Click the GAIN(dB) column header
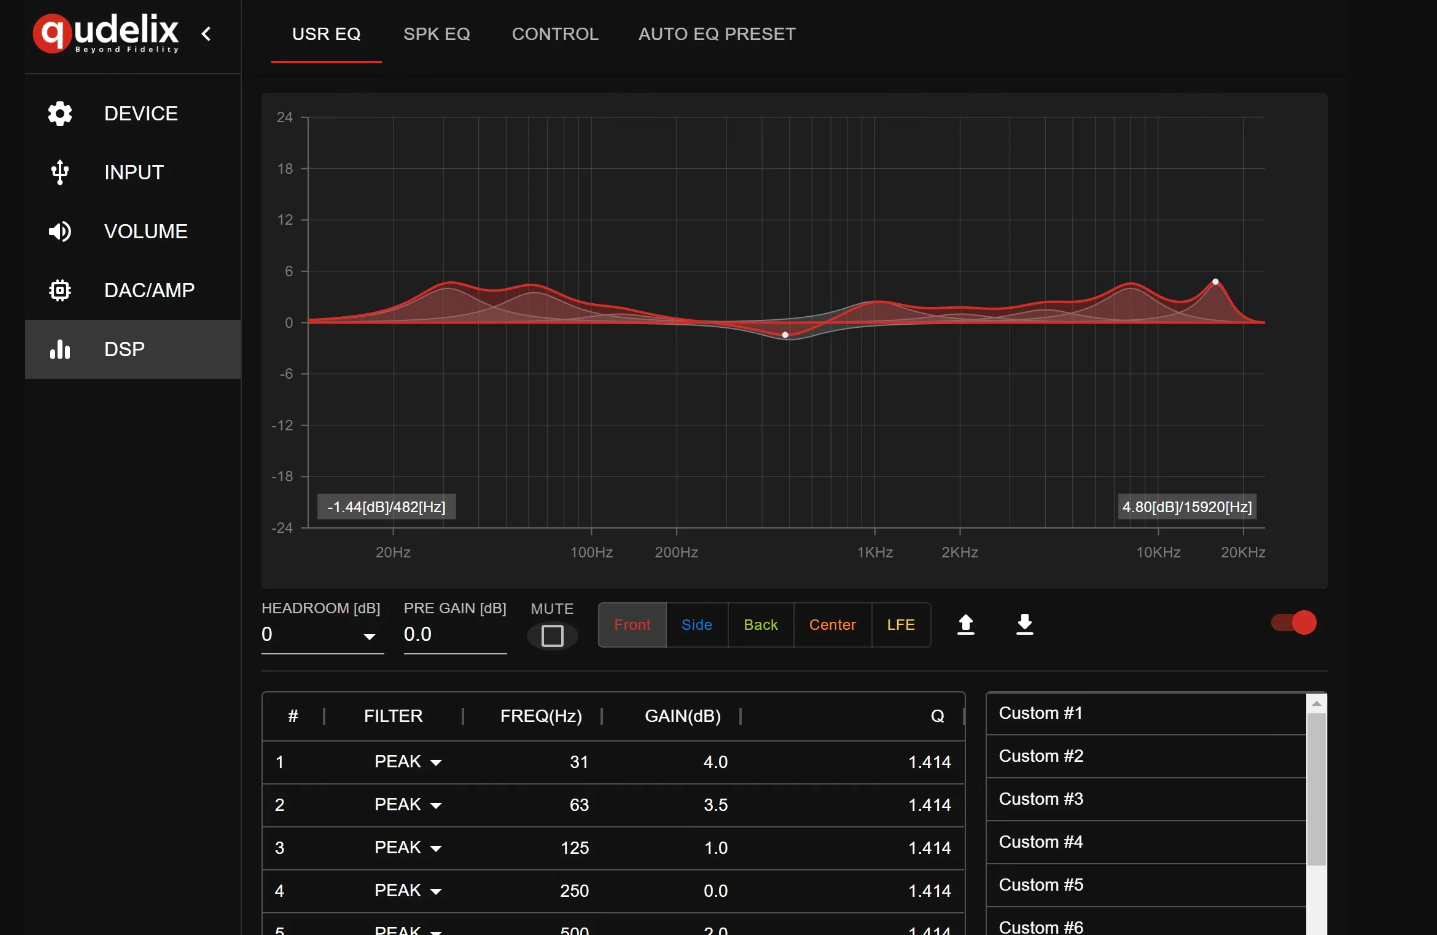Viewport: 1437px width, 935px height. pyautogui.click(x=683, y=716)
